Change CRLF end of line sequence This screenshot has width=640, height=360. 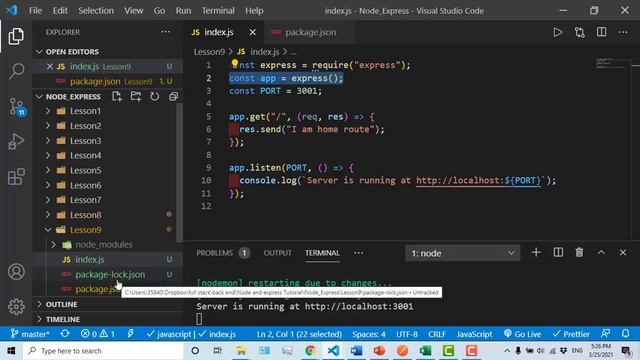click(x=437, y=334)
